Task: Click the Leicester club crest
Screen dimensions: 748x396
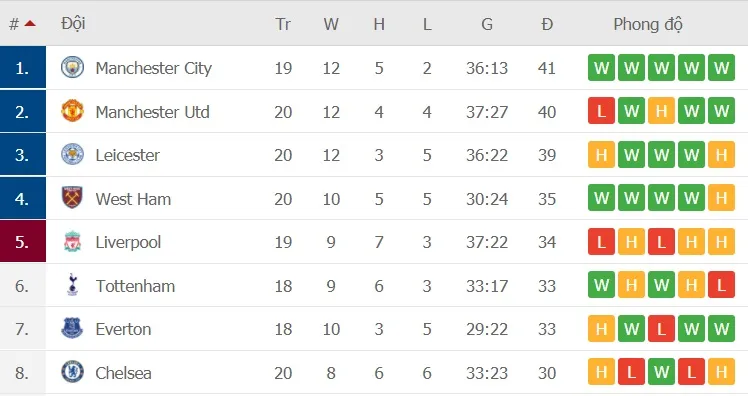Action: 73,155
